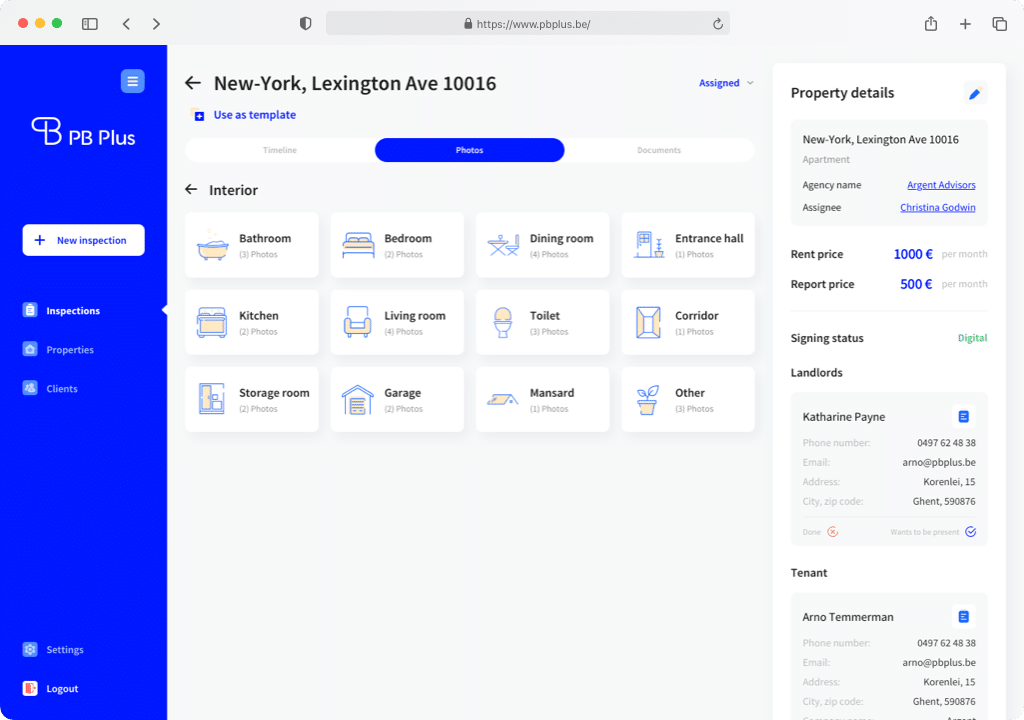Toggle Wants to be present checkmark
Image resolution: width=1024 pixels, height=720 pixels.
coord(971,532)
